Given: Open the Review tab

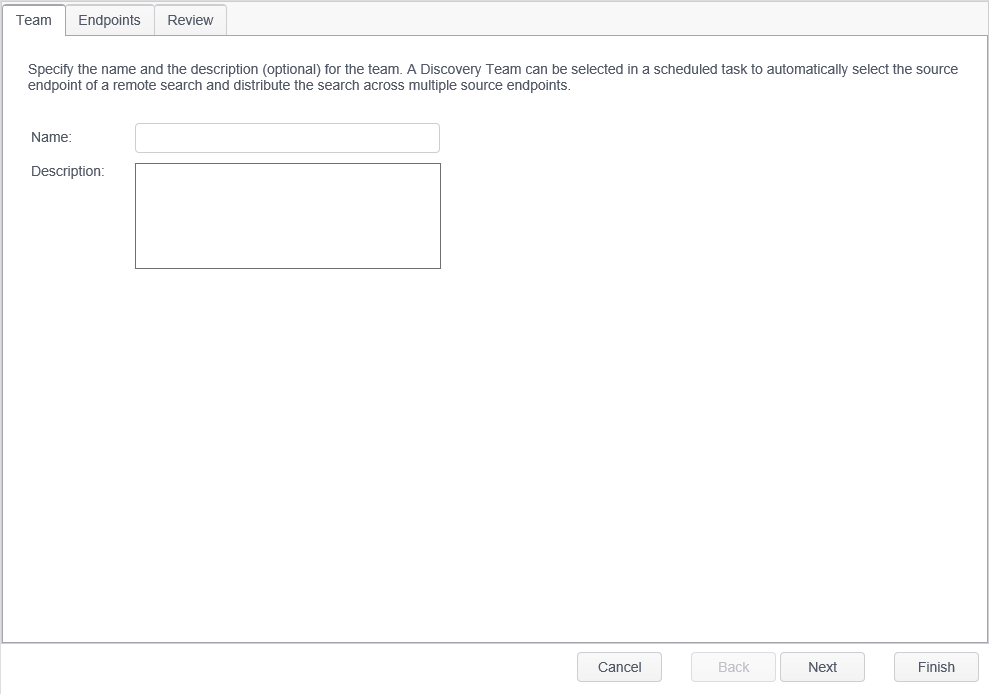Looking at the screenshot, I should coord(190,20).
